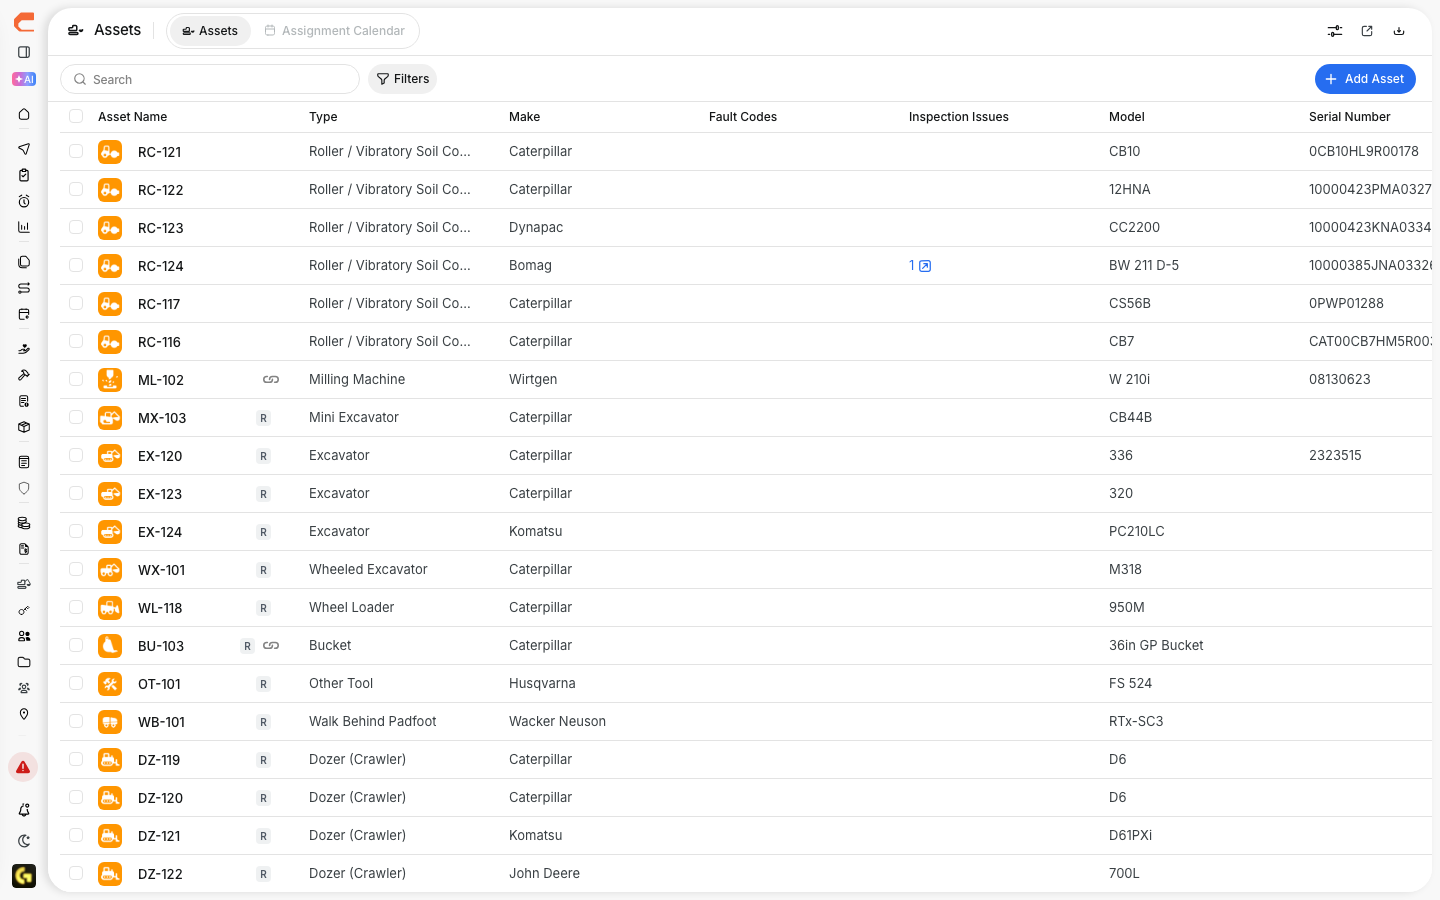Open notifications bell icon
1440x900 pixels.
pyautogui.click(x=24, y=810)
